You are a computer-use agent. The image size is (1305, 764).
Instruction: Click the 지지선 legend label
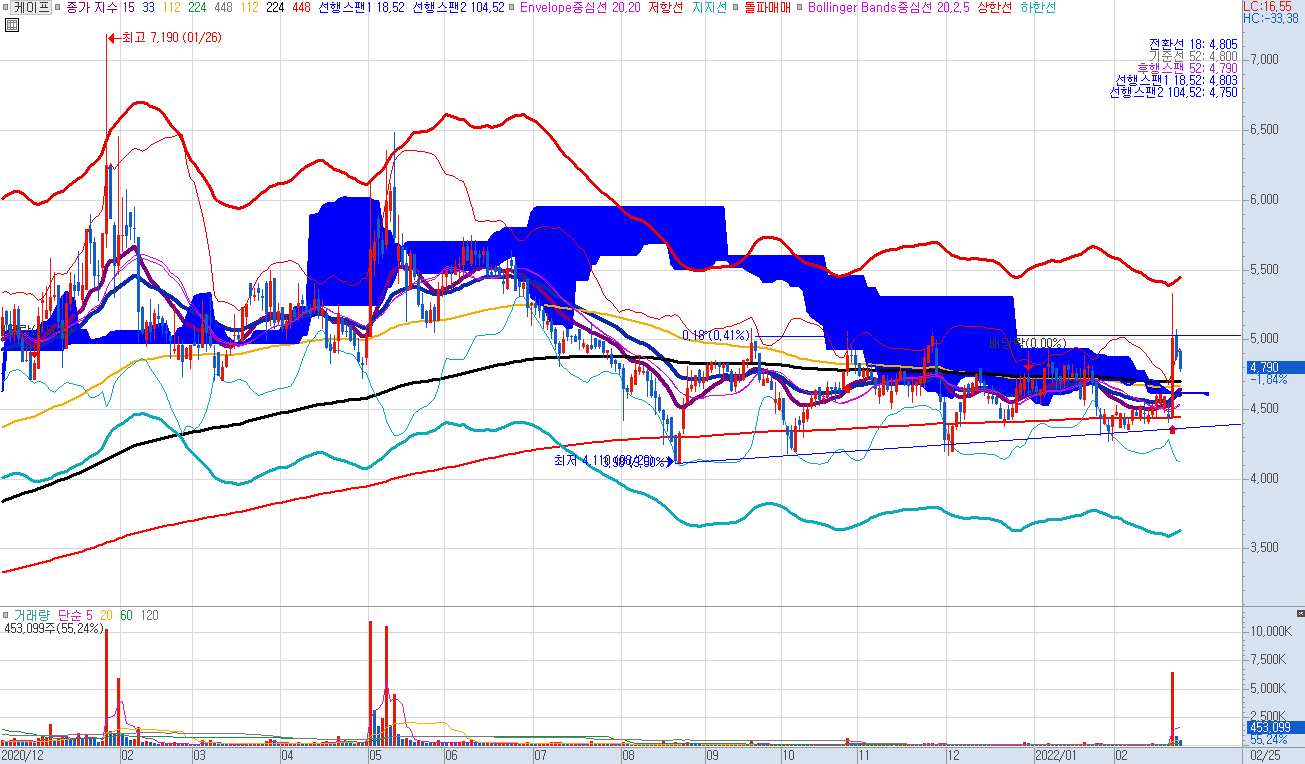(x=709, y=7)
